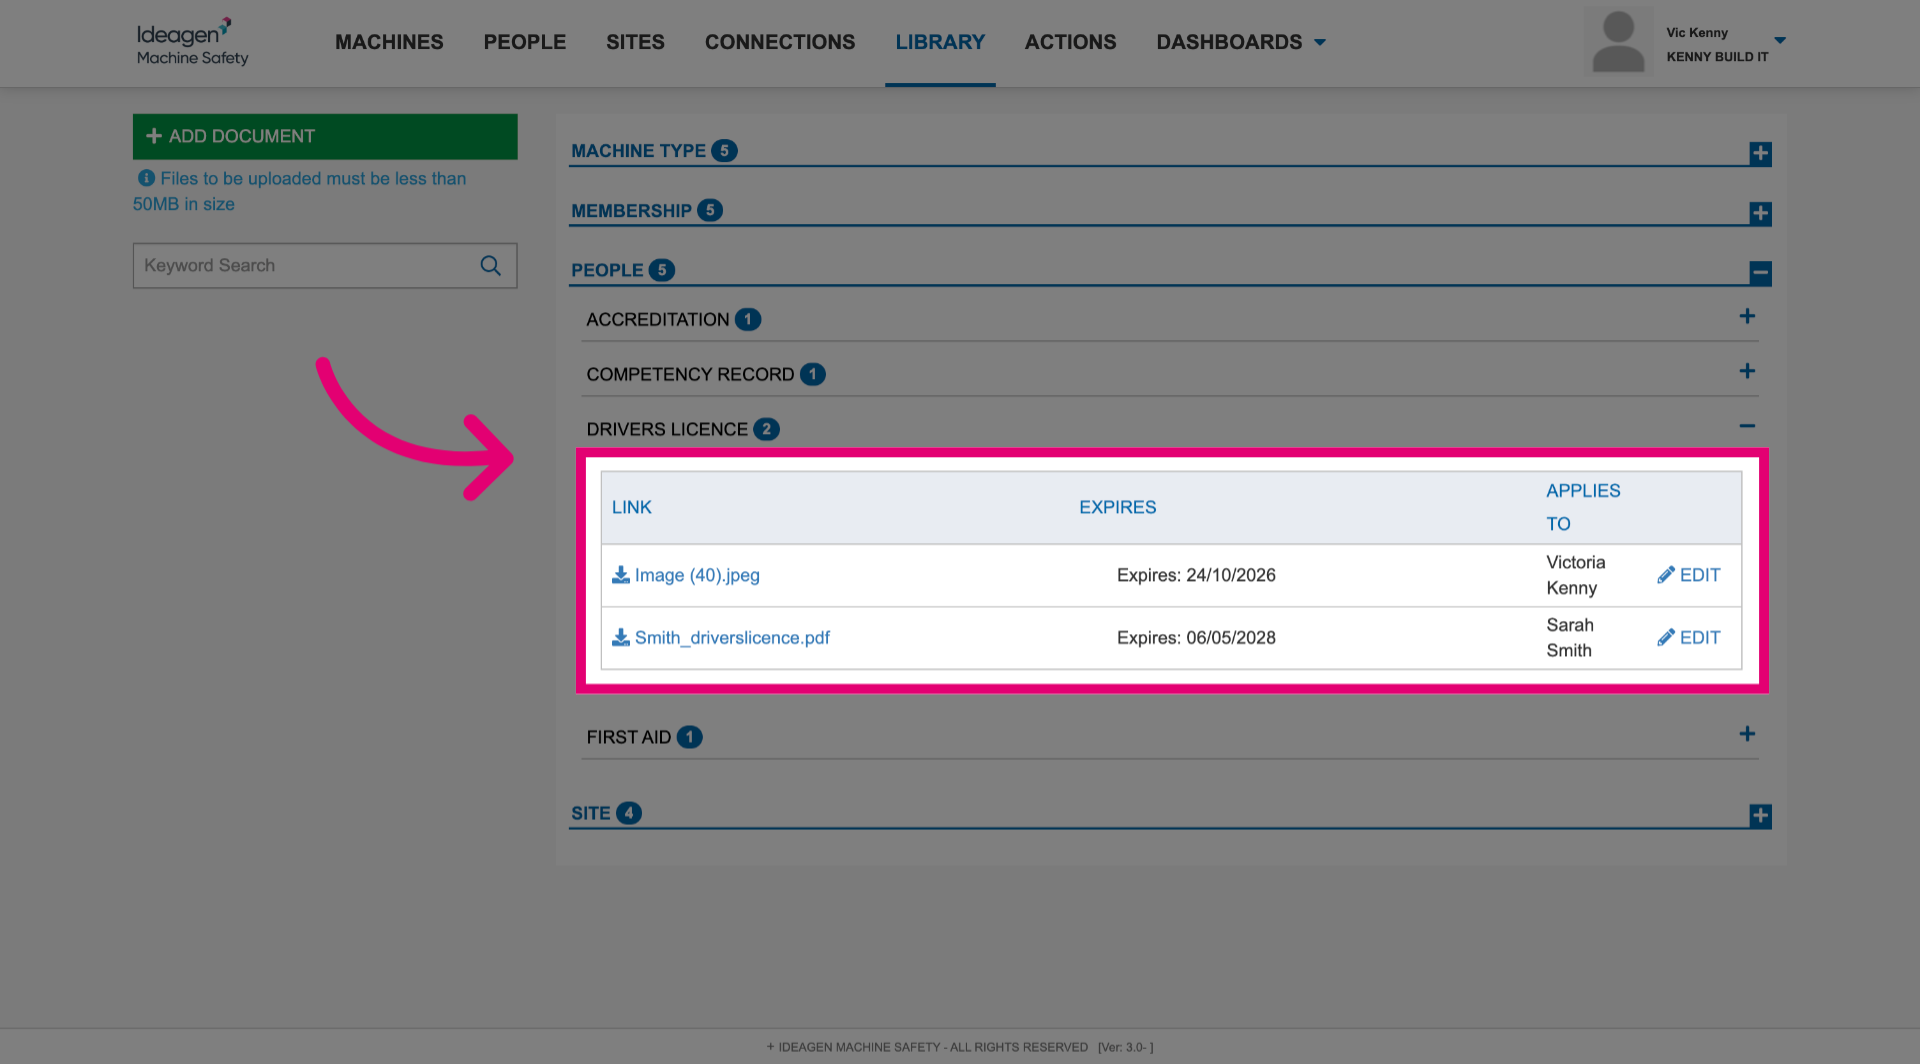The height and width of the screenshot is (1064, 1920).
Task: Click the user avatar picture
Action: coord(1618,42)
